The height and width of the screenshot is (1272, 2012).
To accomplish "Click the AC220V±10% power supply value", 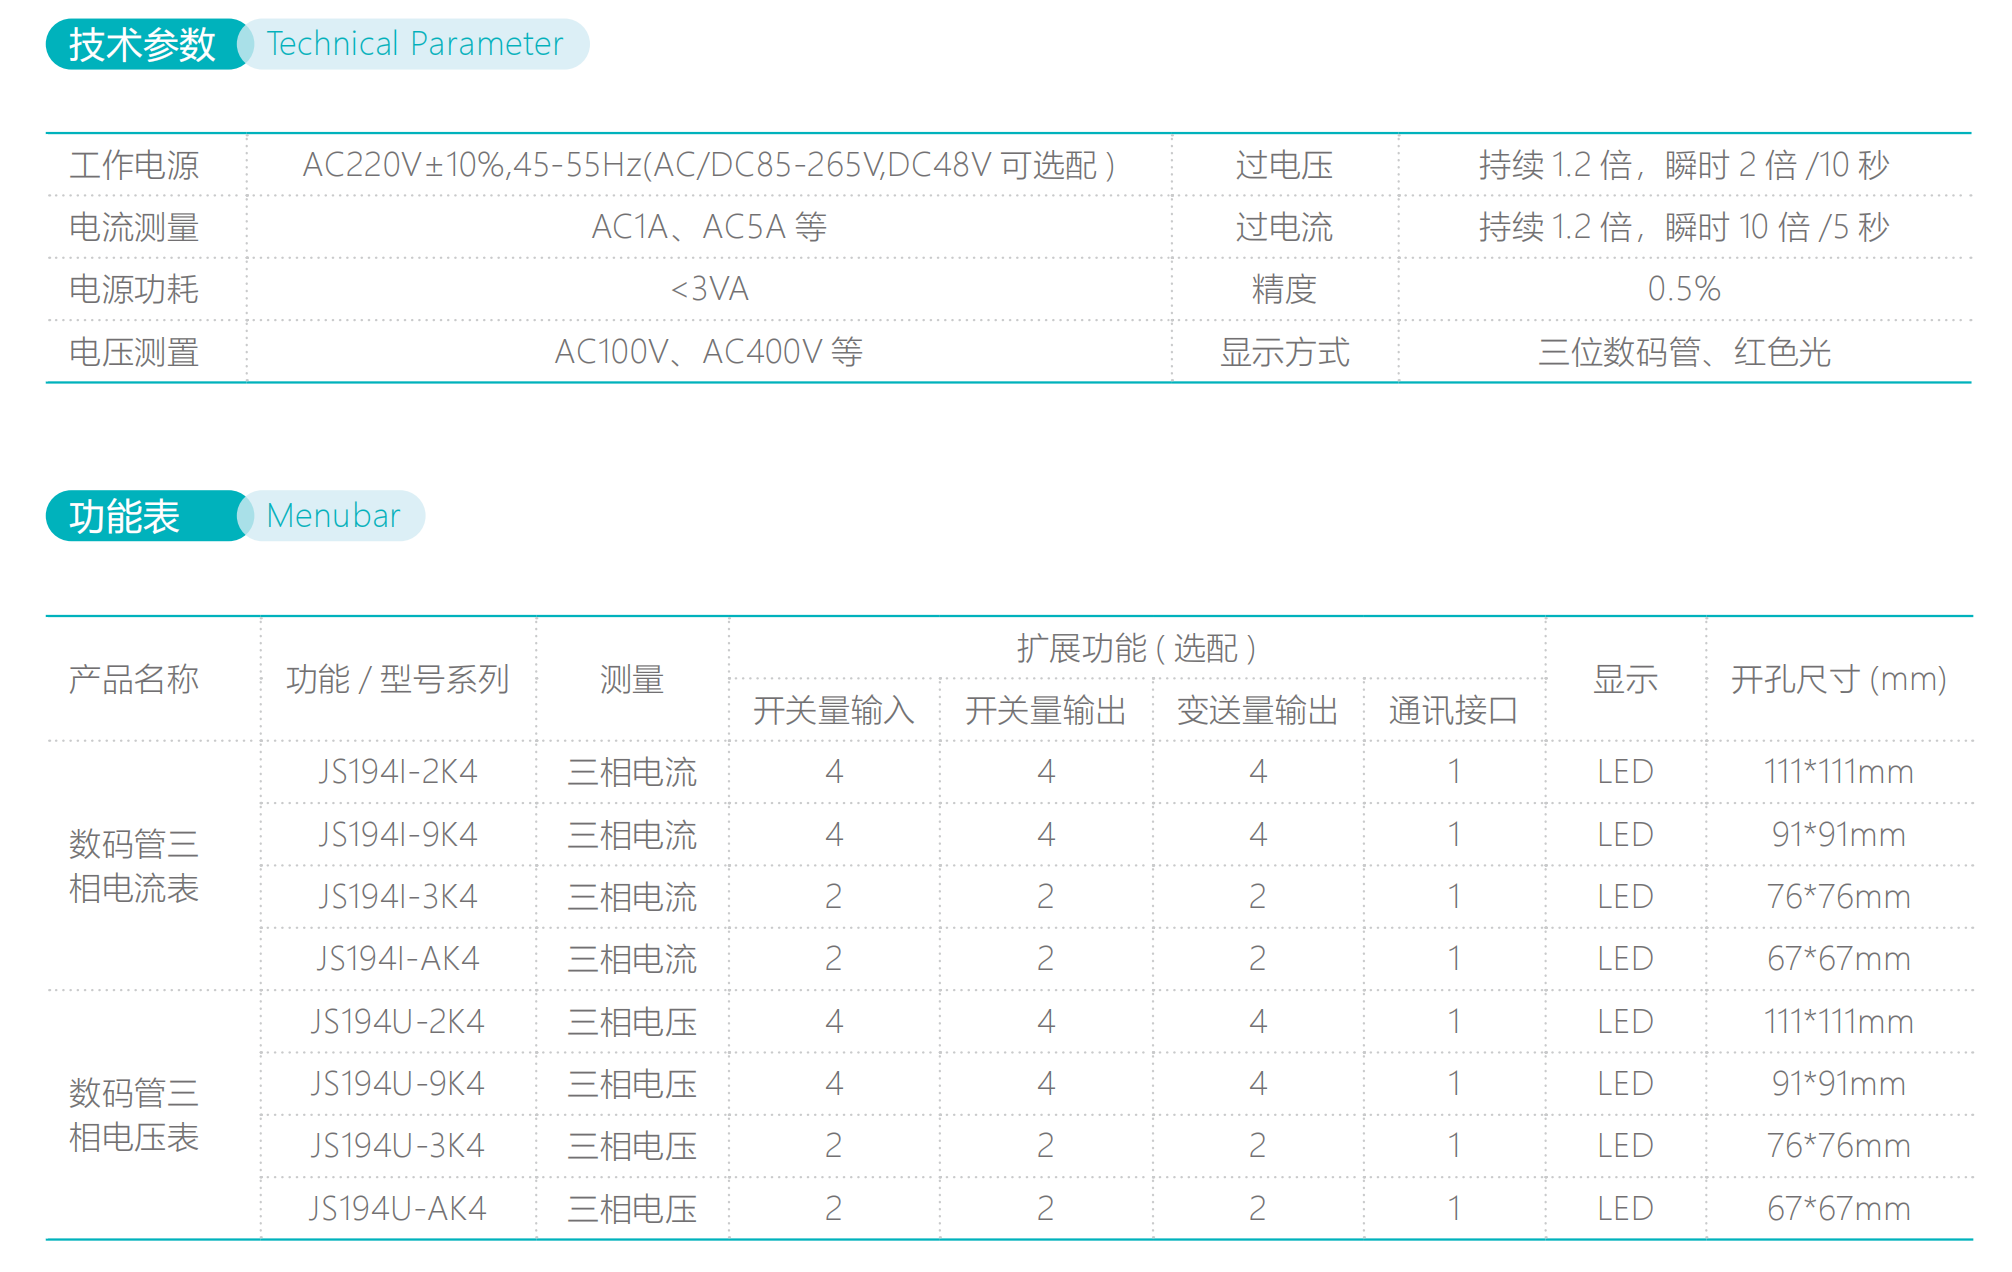I will (x=710, y=165).
